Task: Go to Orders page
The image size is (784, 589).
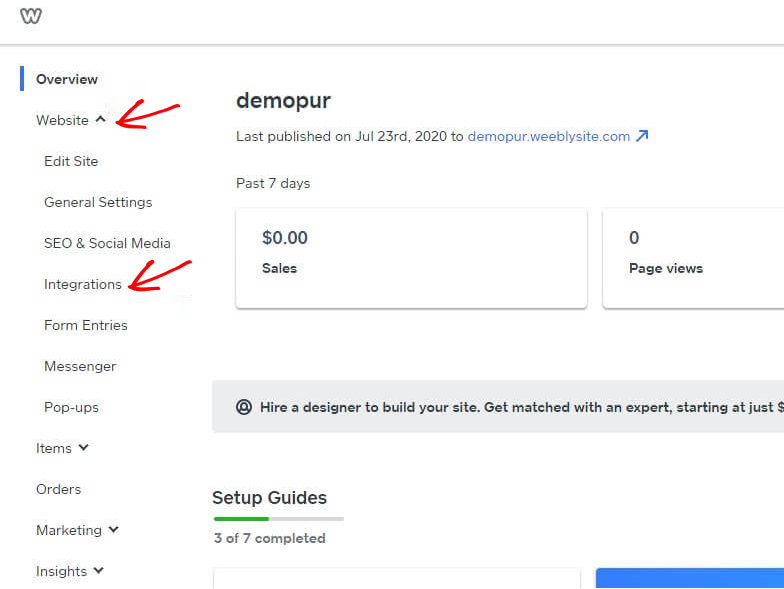Action: coord(58,489)
